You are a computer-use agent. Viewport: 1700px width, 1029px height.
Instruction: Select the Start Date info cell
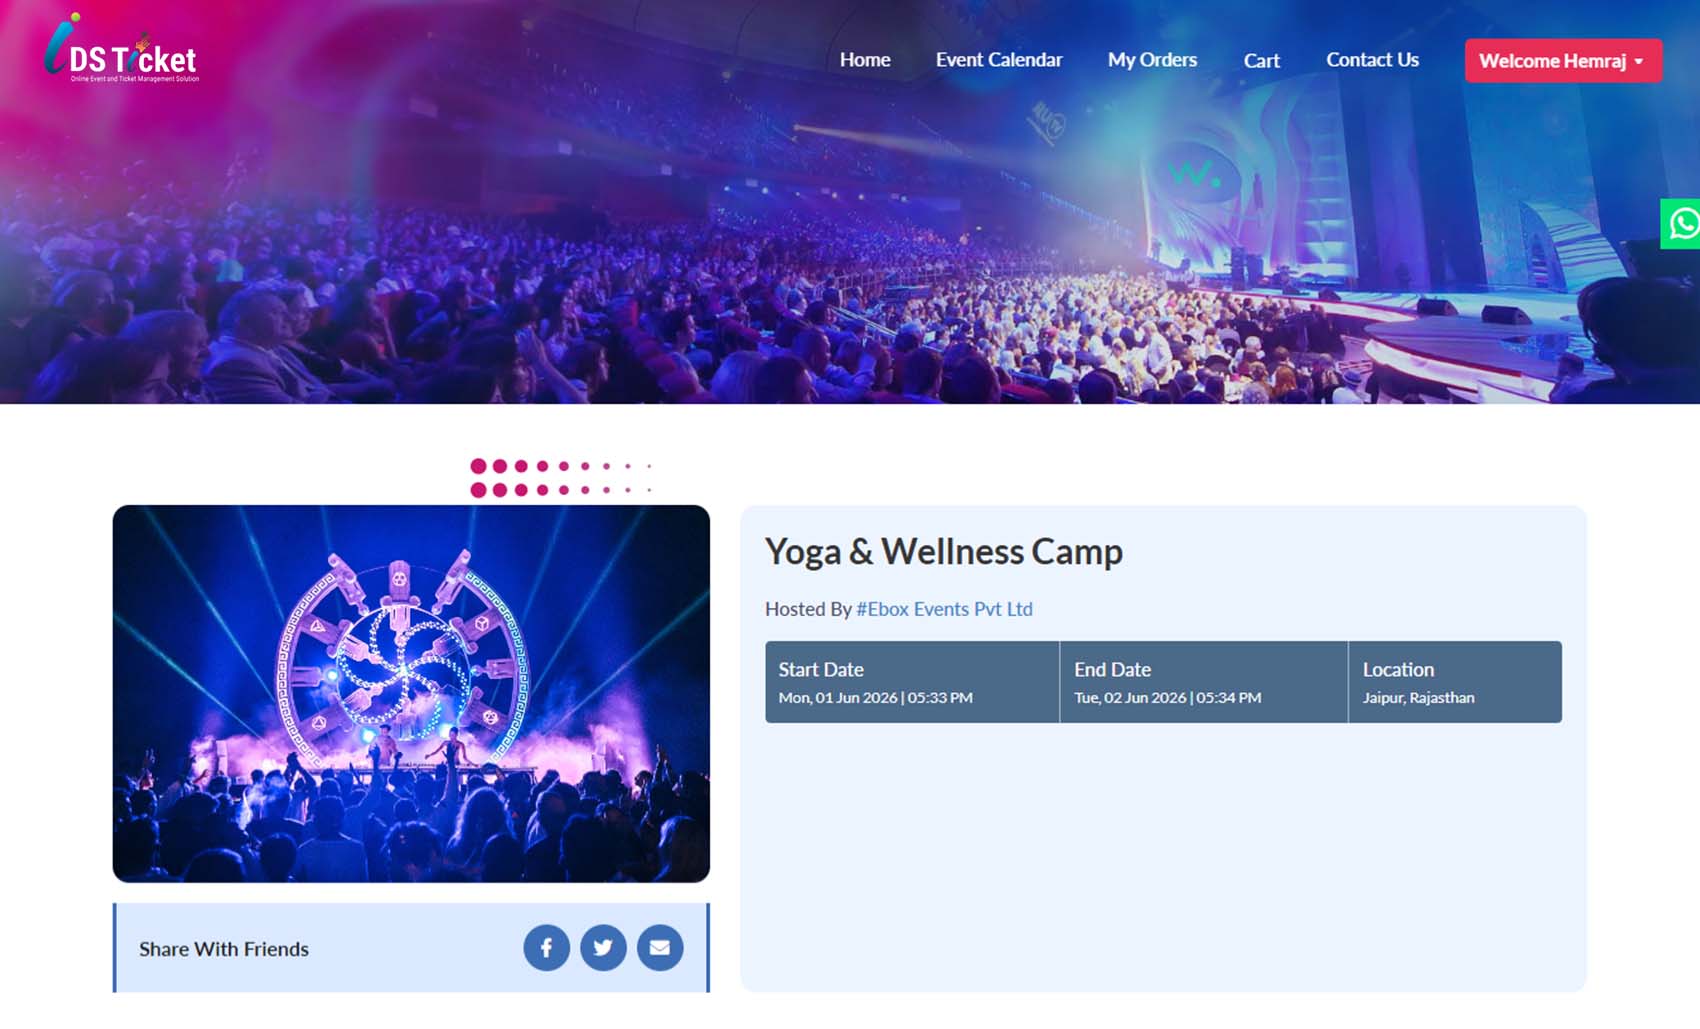coord(912,682)
